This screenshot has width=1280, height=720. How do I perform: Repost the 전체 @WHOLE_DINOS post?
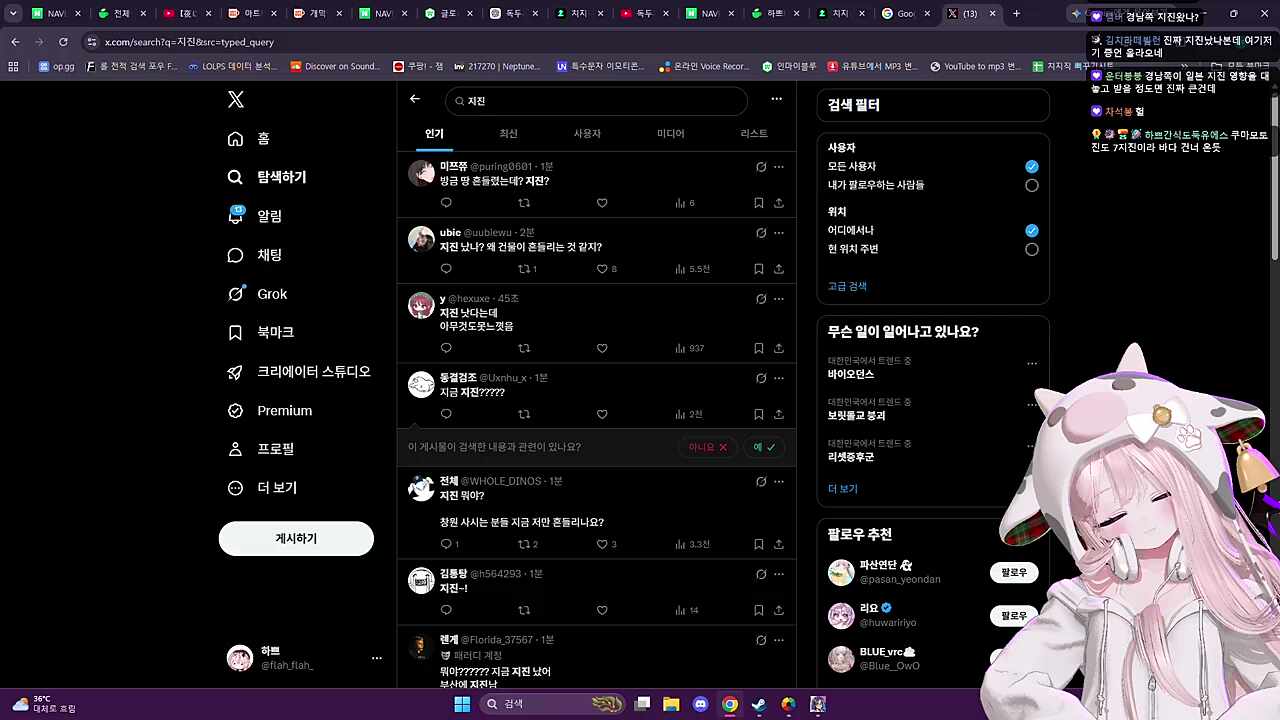point(527,544)
